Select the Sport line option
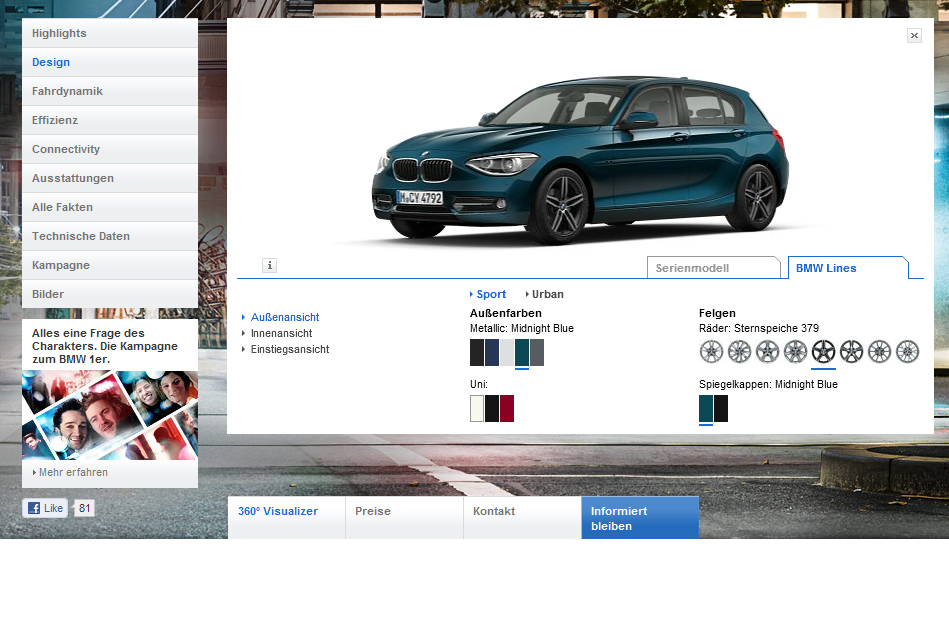 pos(490,294)
